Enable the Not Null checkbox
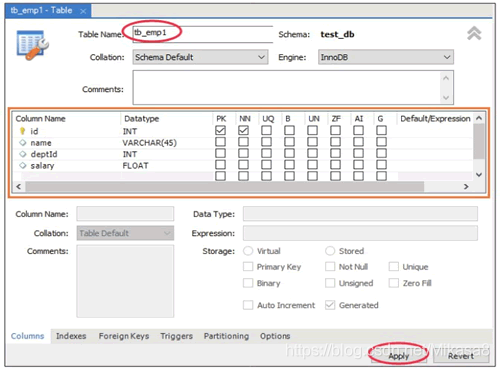 tap(330, 267)
